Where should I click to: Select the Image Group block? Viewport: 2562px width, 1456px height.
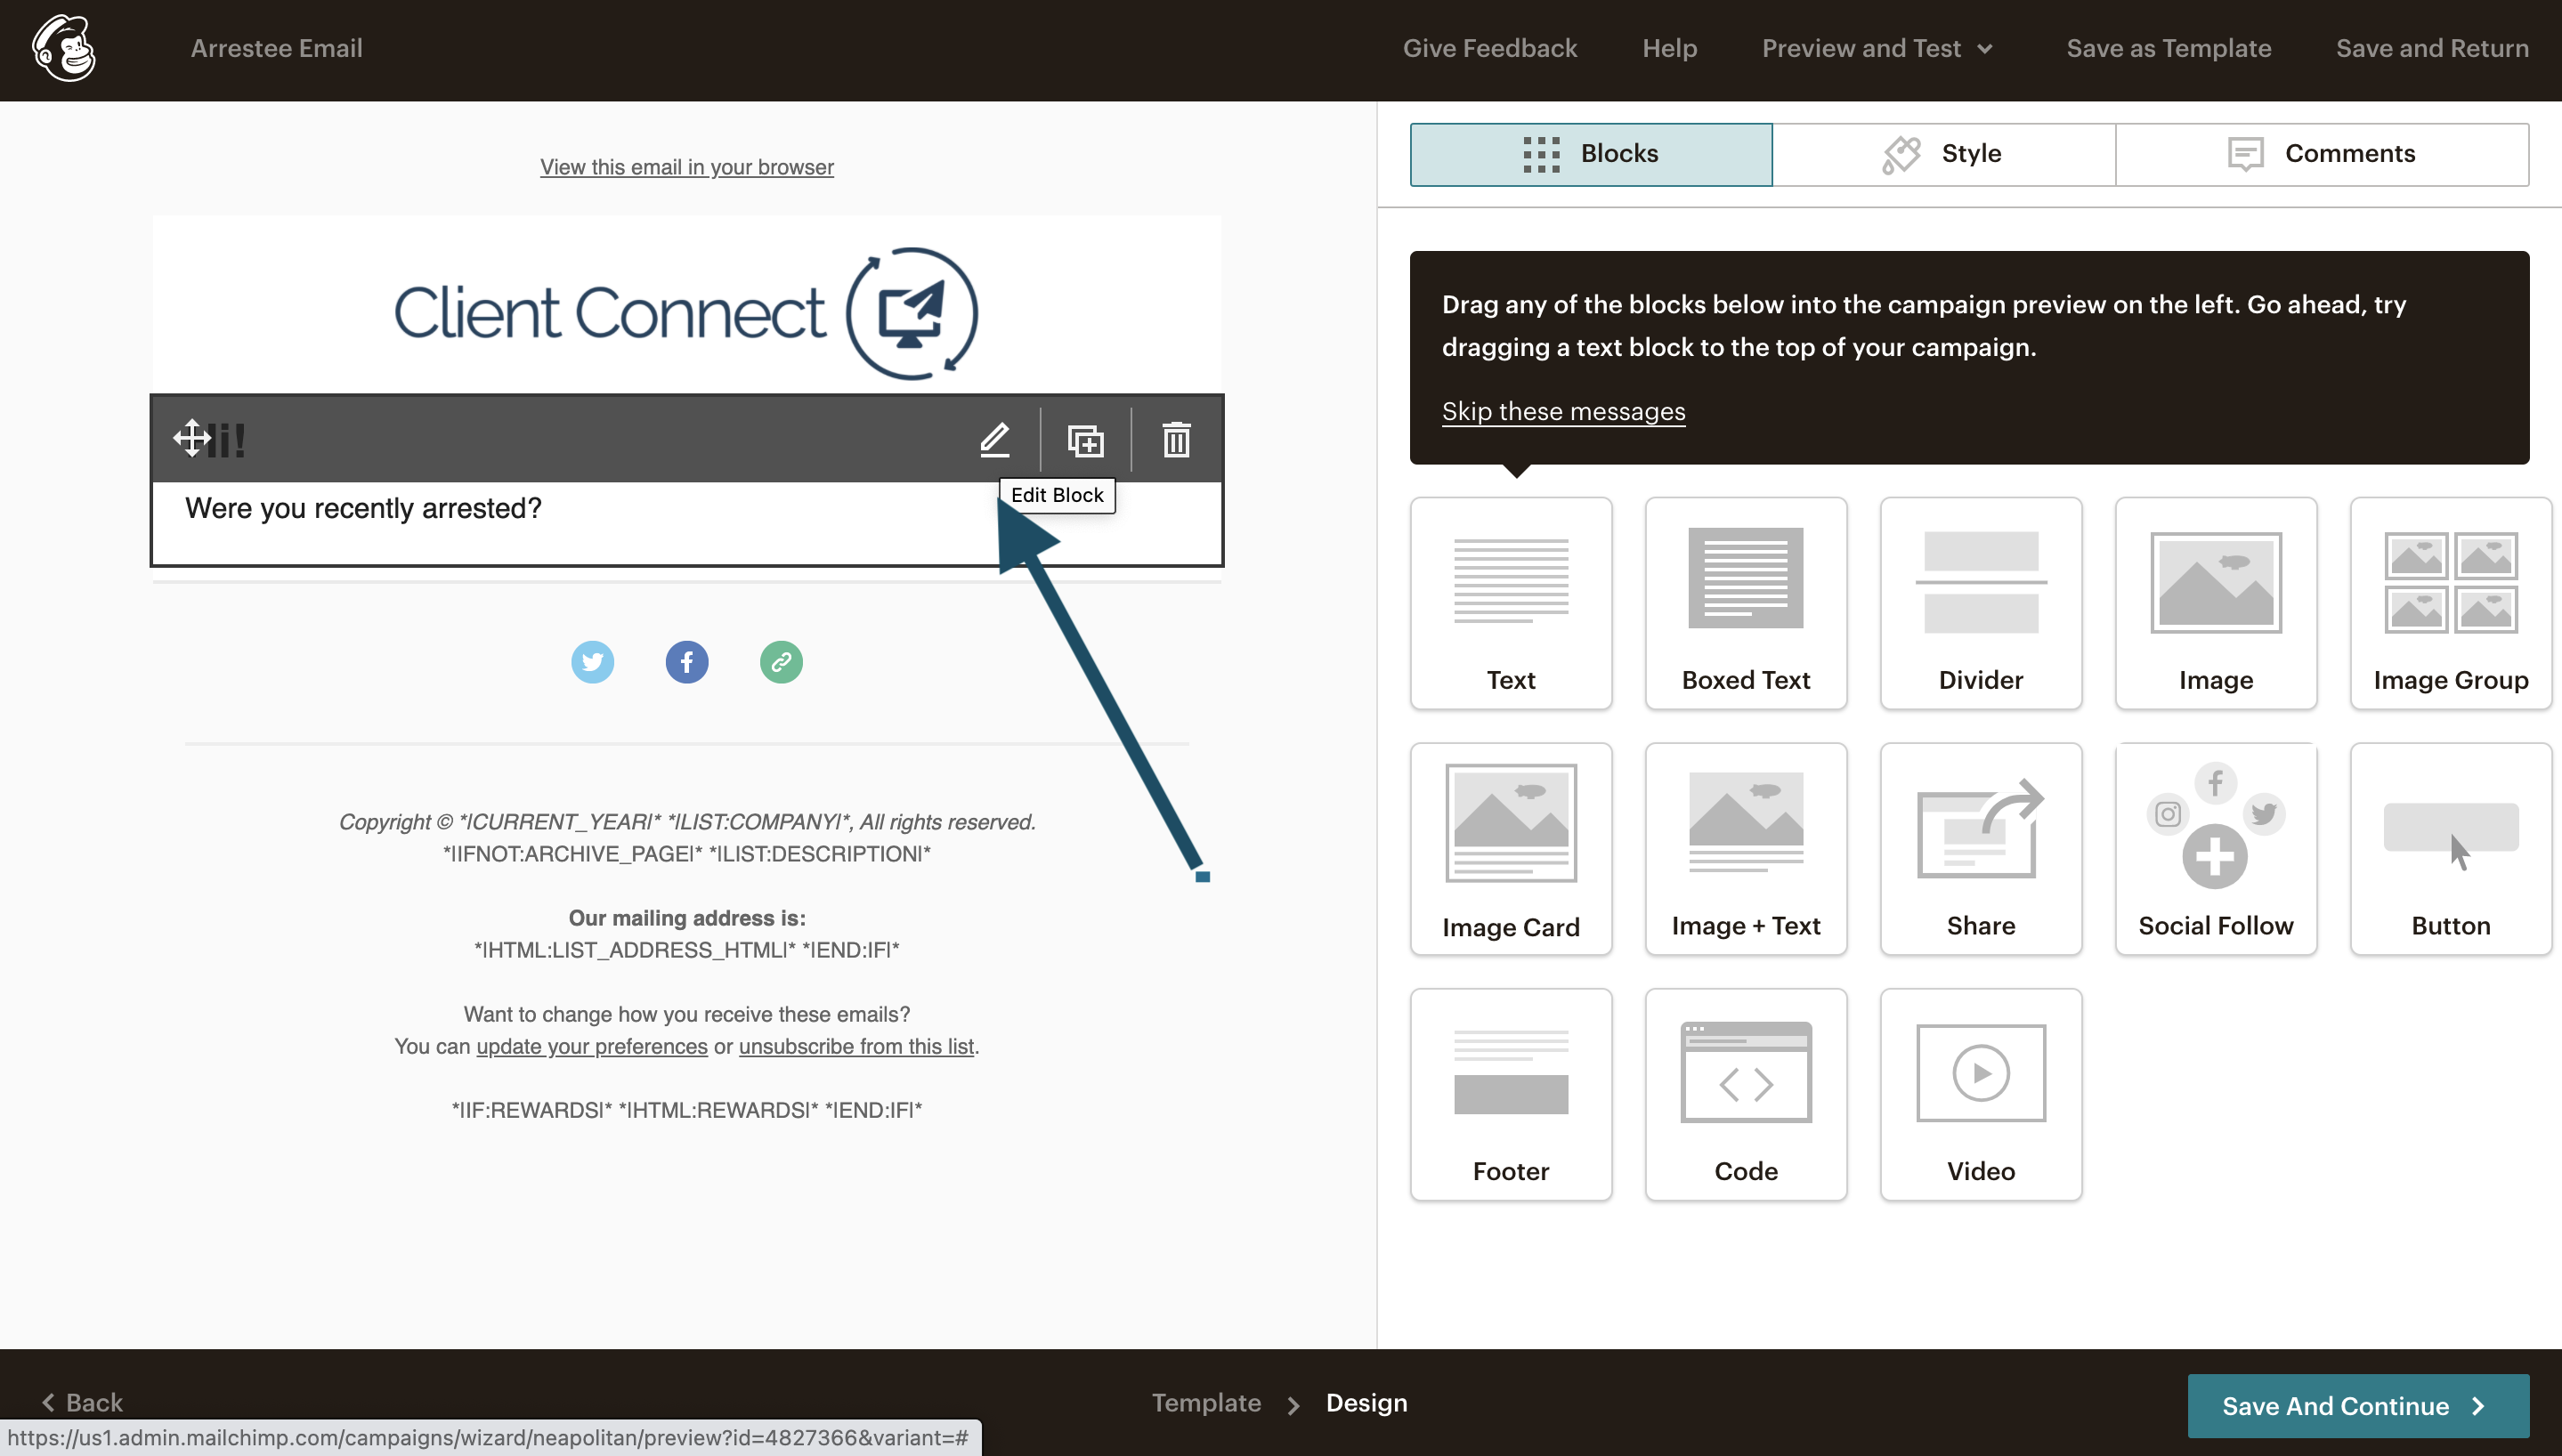[x=2450, y=604]
